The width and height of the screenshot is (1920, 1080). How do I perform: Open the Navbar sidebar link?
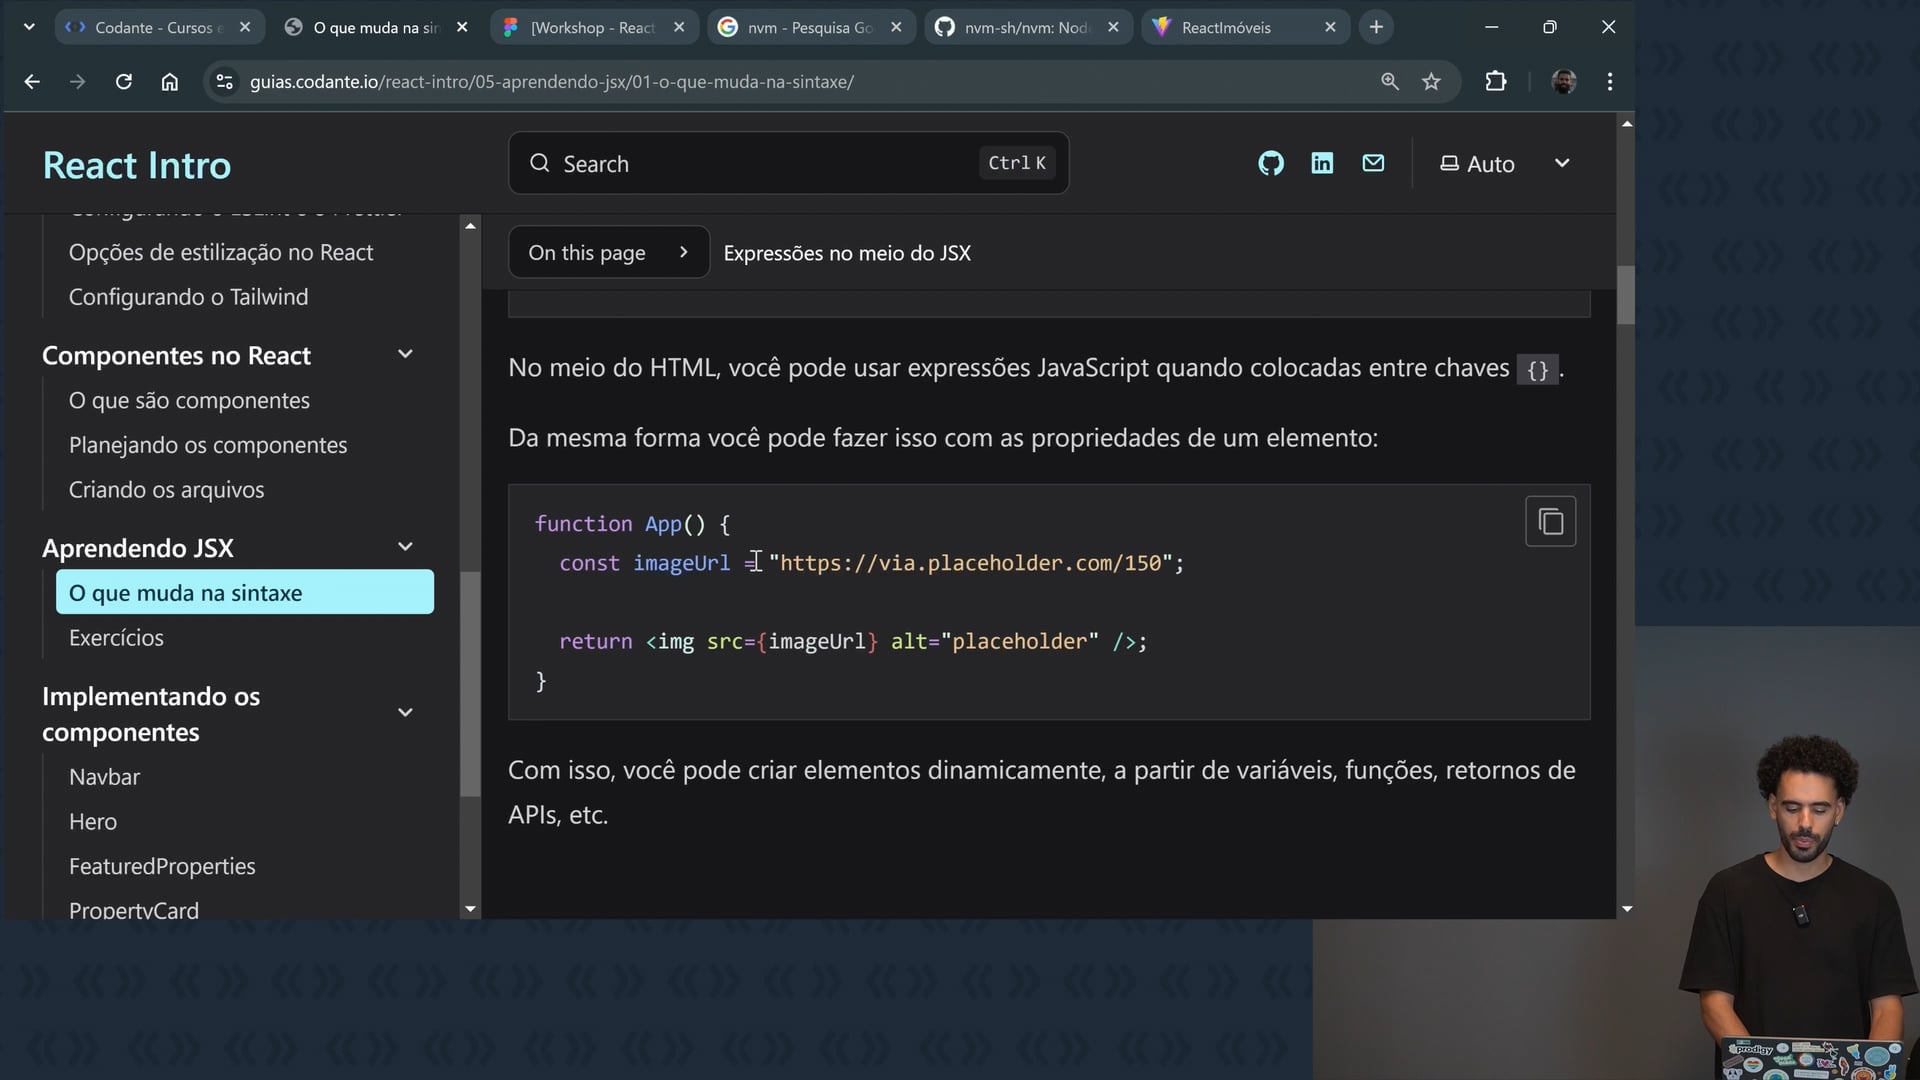coord(104,777)
